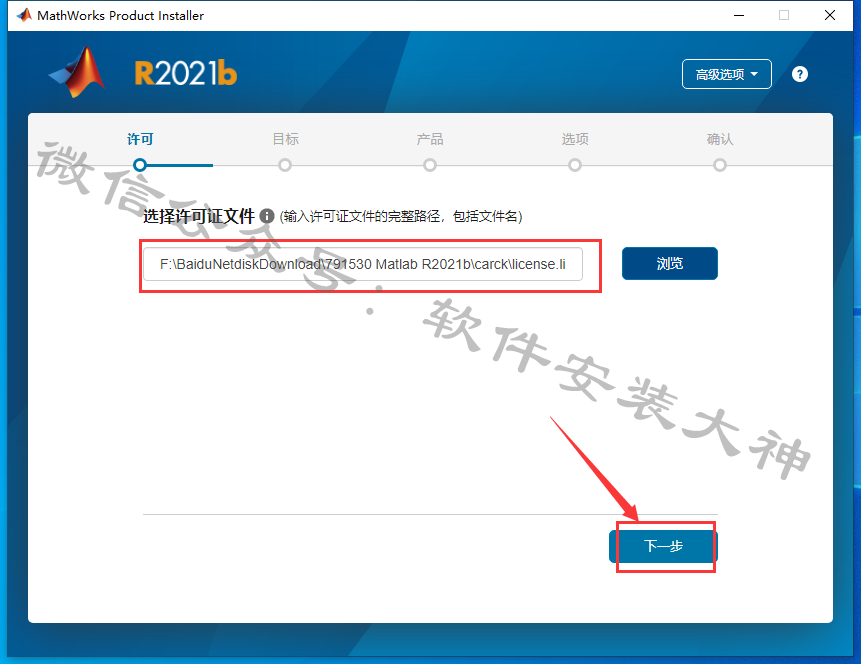This screenshot has width=861, height=664.
Task: Click the 选择许可证文件 heading text
Action: click(199, 216)
